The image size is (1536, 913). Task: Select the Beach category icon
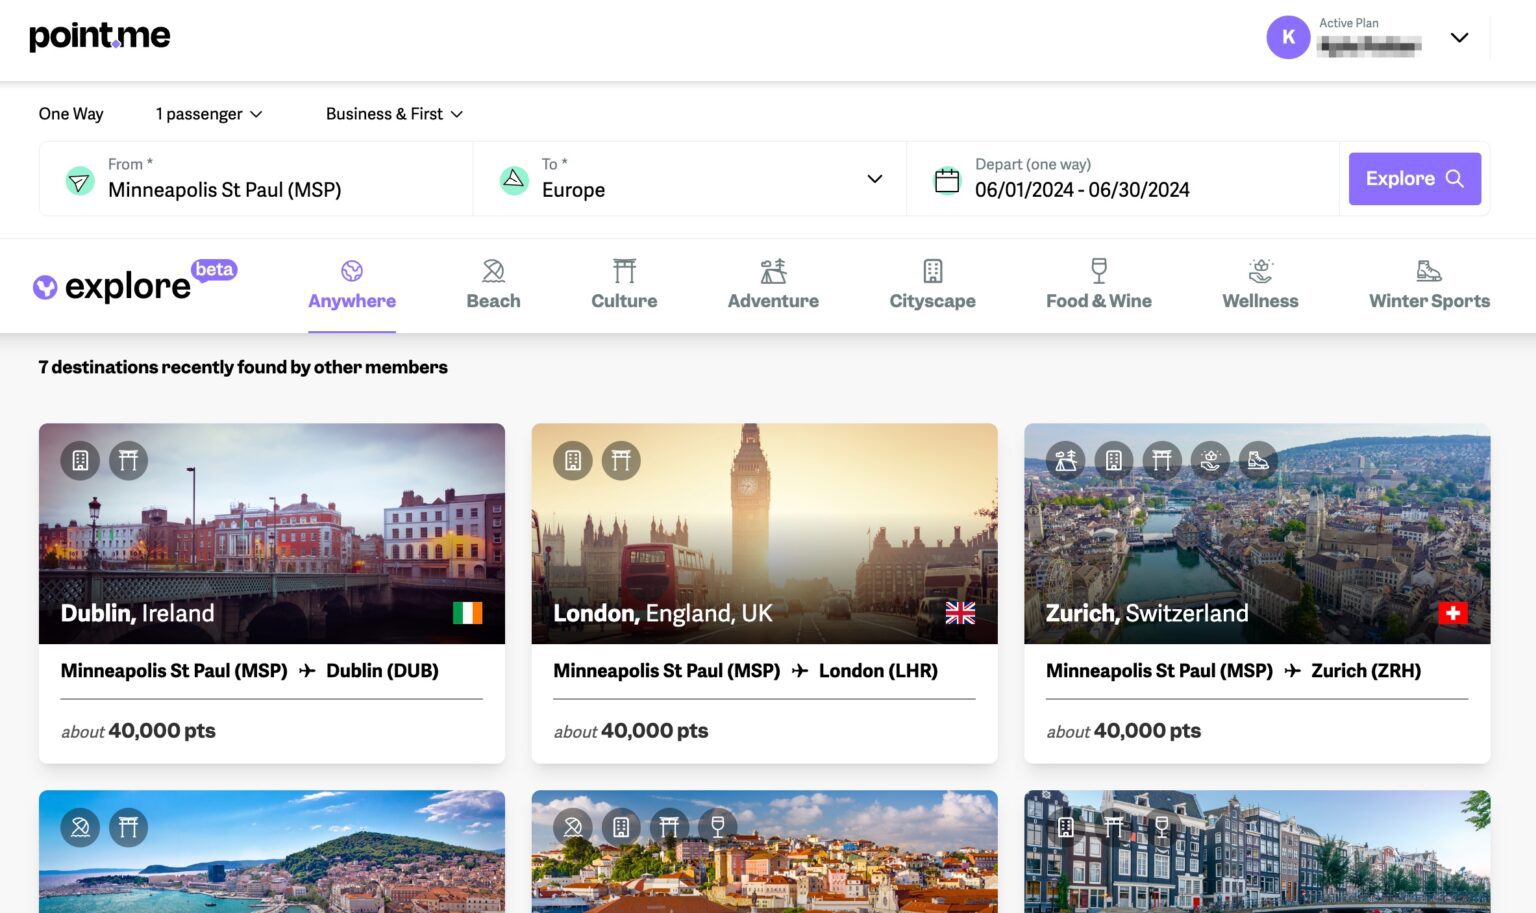pos(493,270)
